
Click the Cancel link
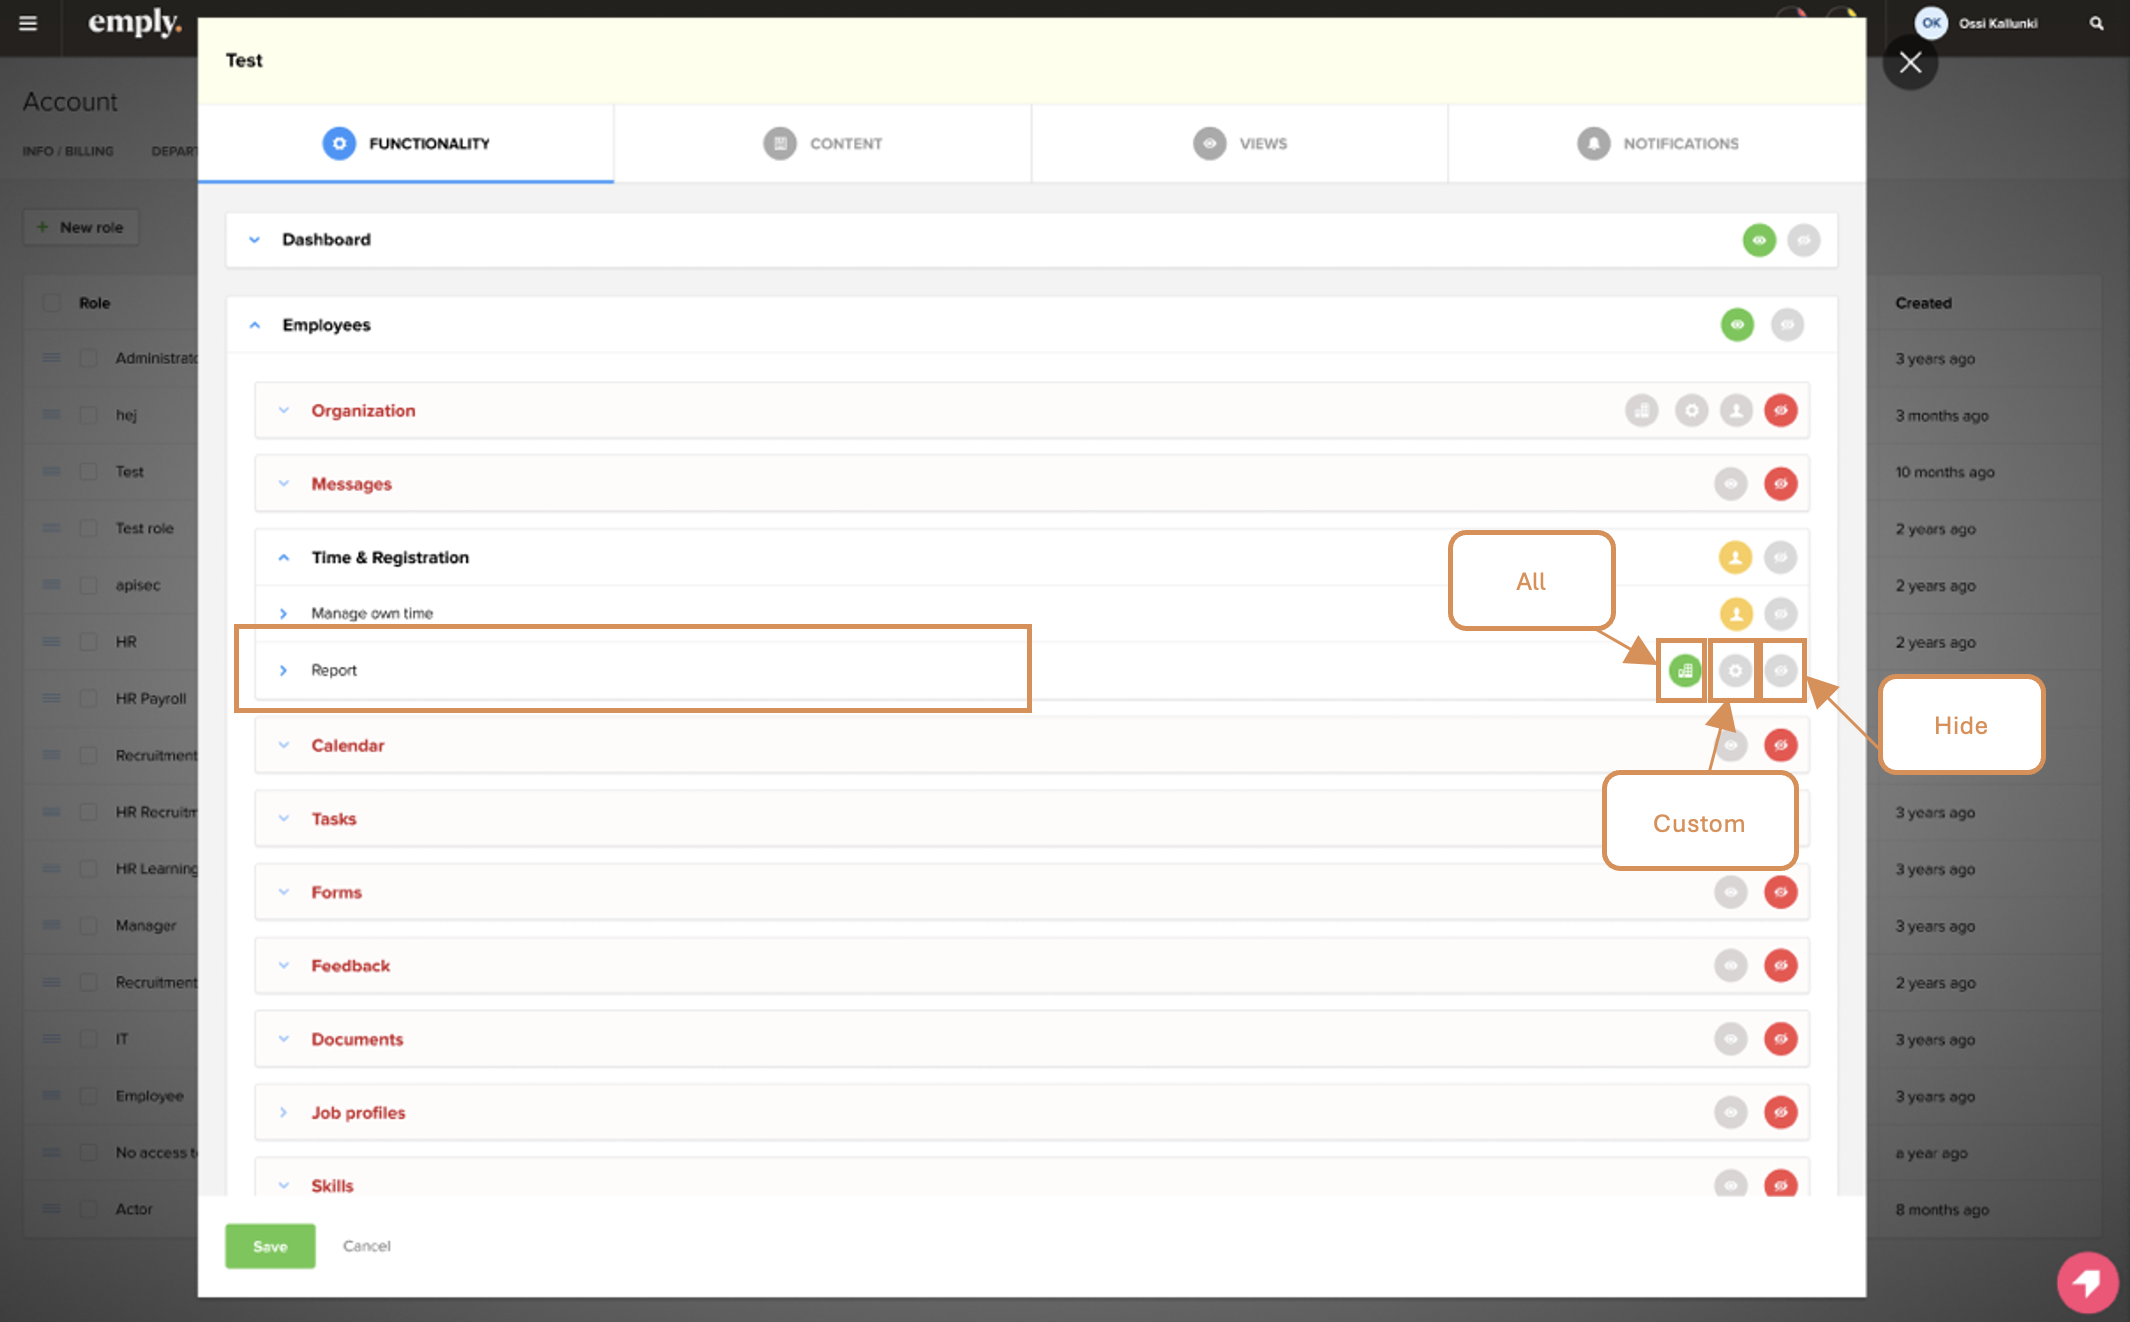366,1246
